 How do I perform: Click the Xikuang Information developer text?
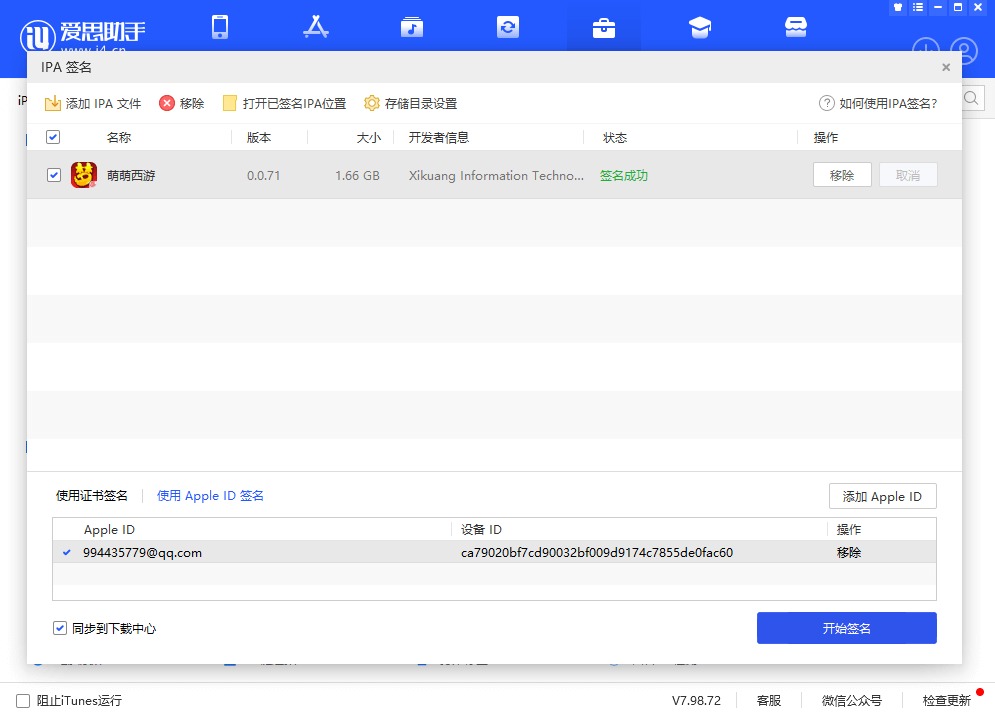point(496,175)
